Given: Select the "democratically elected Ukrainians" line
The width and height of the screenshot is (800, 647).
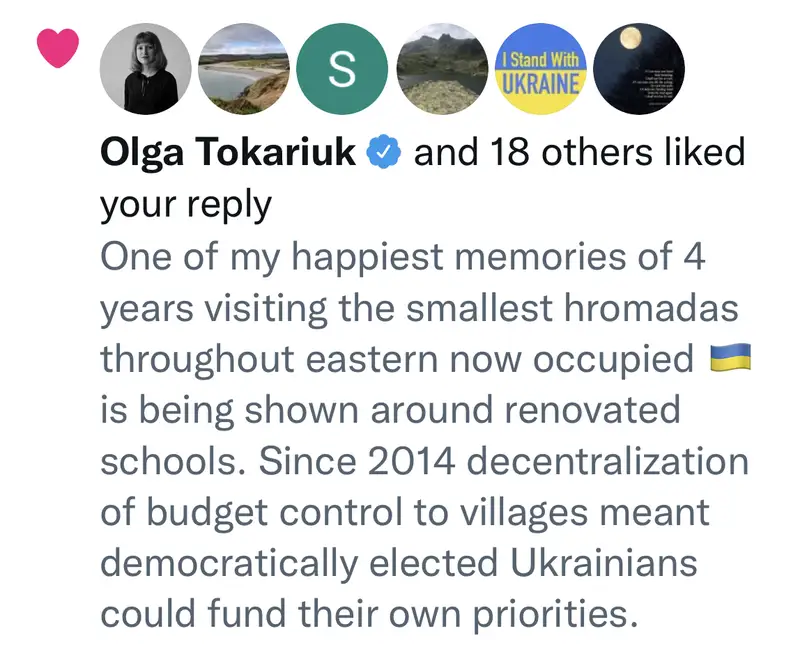Looking at the screenshot, I should click(398, 562).
